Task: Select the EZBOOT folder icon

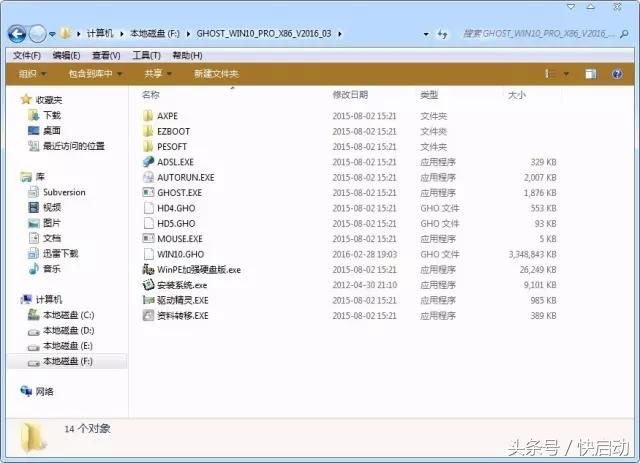Action: [148, 131]
